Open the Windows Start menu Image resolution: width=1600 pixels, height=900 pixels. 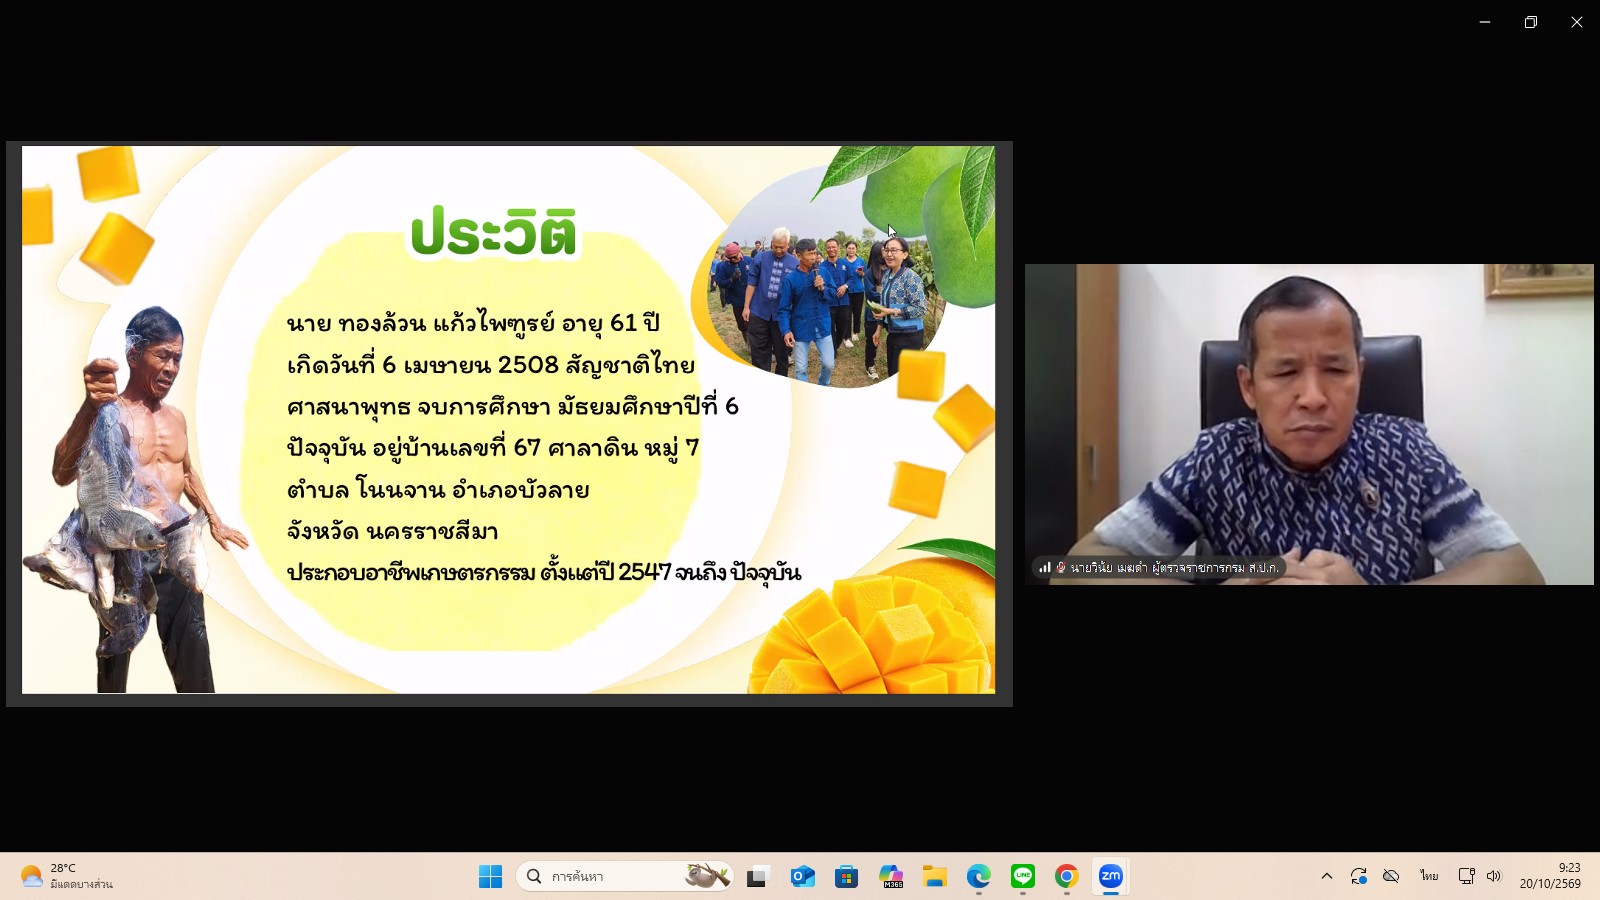(490, 877)
